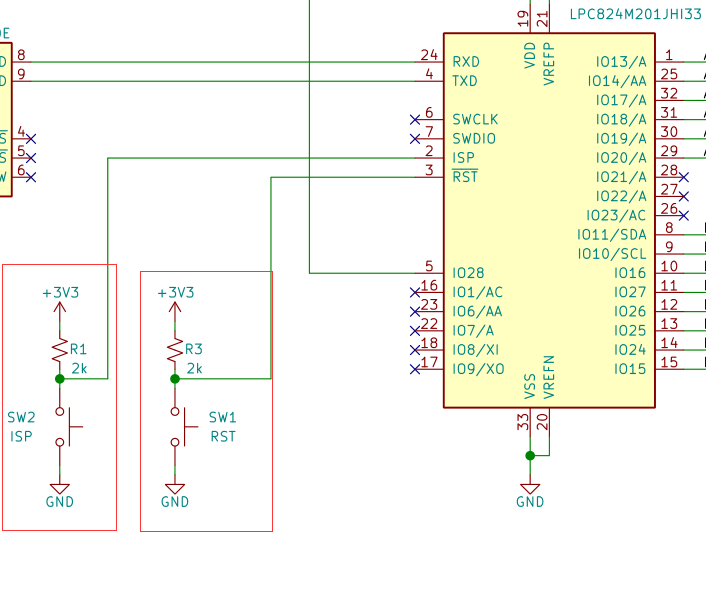The image size is (706, 596).
Task: Click the no-connect X on IO9/XO pin 17
Action: click(x=415, y=369)
